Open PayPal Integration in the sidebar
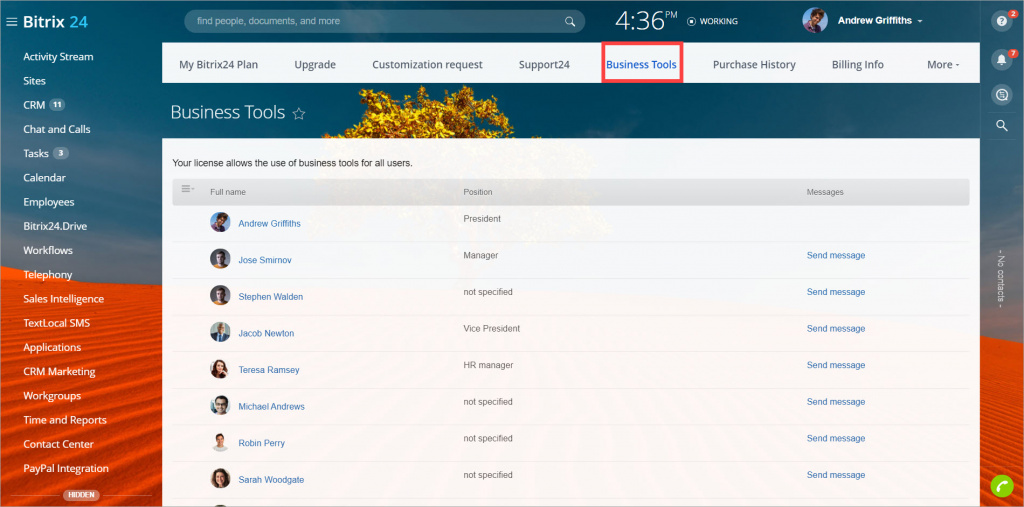Image resolution: width=1024 pixels, height=507 pixels. (x=66, y=468)
